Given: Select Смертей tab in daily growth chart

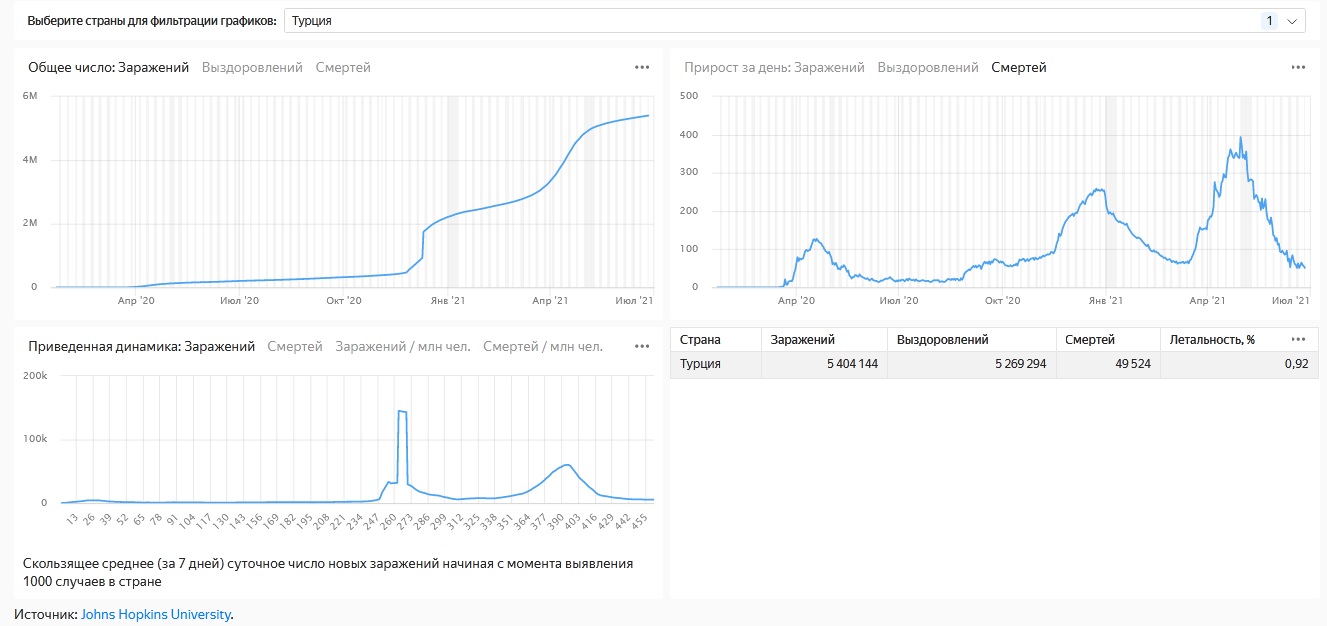Looking at the screenshot, I should coord(1019,68).
